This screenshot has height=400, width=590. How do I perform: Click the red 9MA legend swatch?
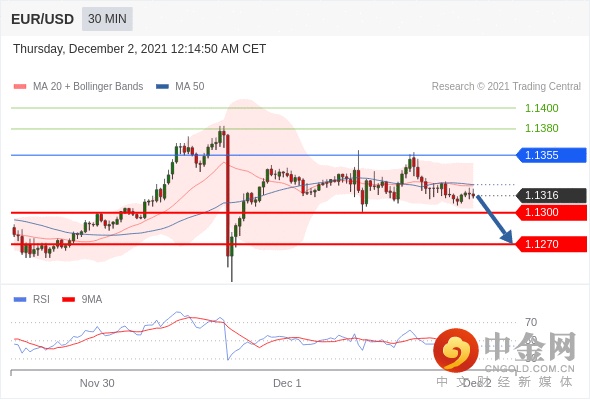click(68, 300)
